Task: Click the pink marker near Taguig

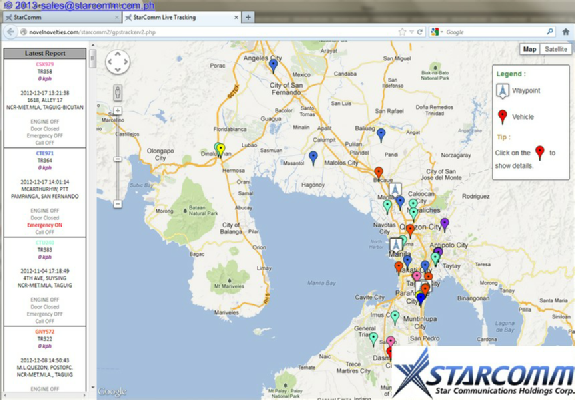Action: (416, 276)
